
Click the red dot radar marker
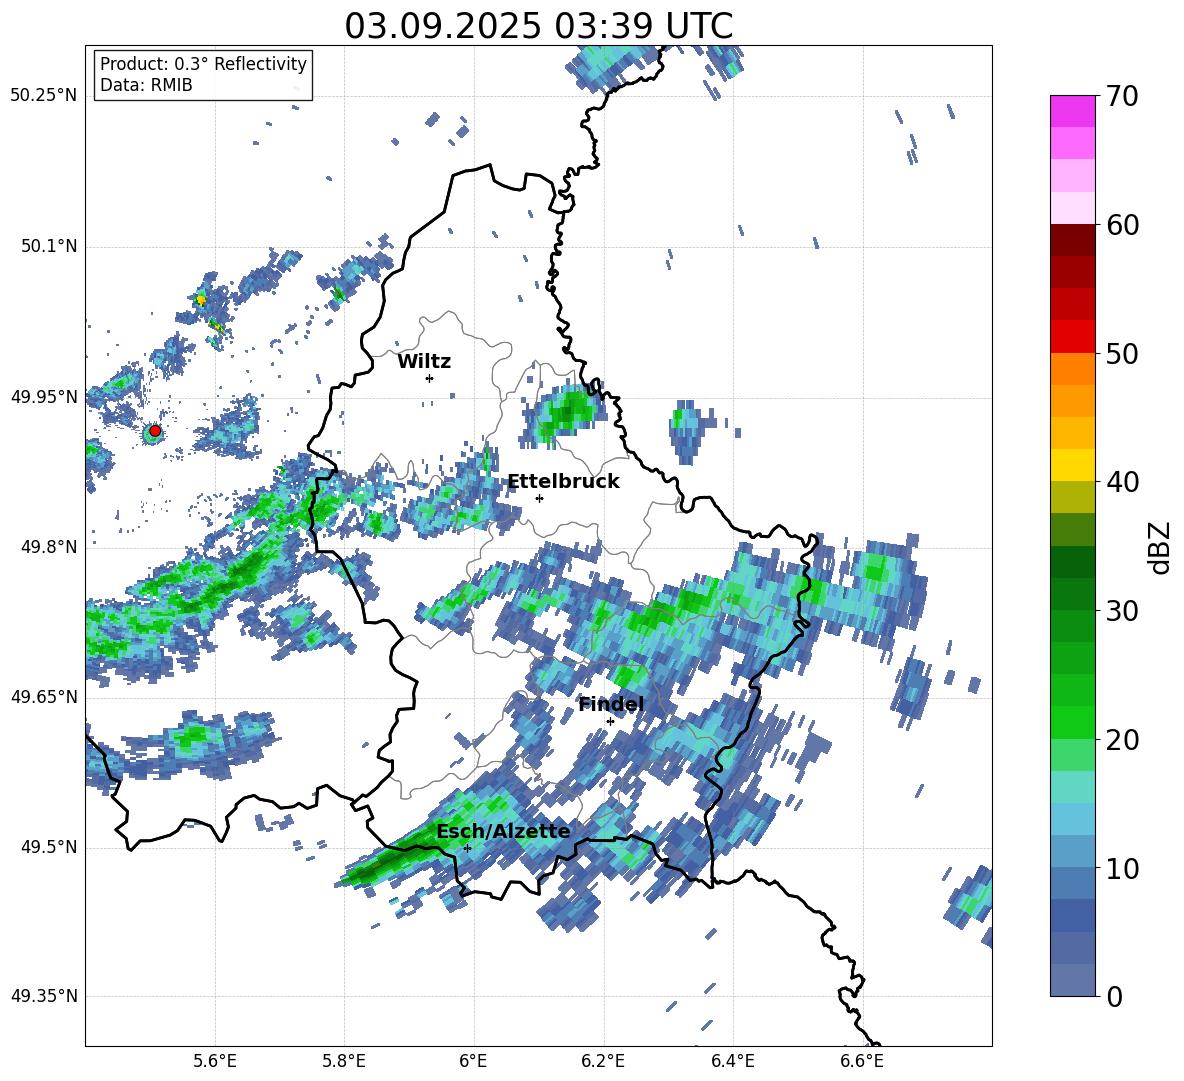point(155,430)
